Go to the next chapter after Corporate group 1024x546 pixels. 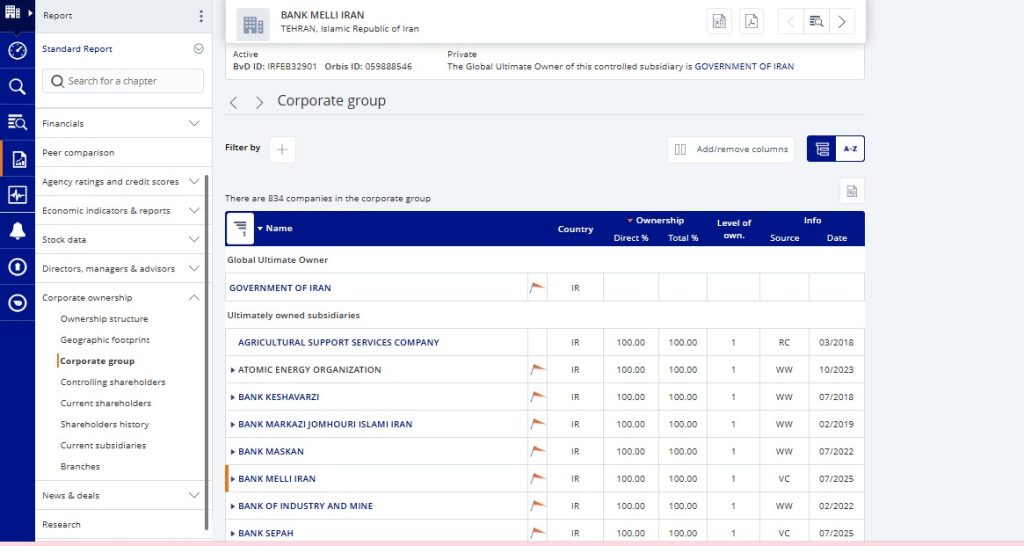coord(259,103)
